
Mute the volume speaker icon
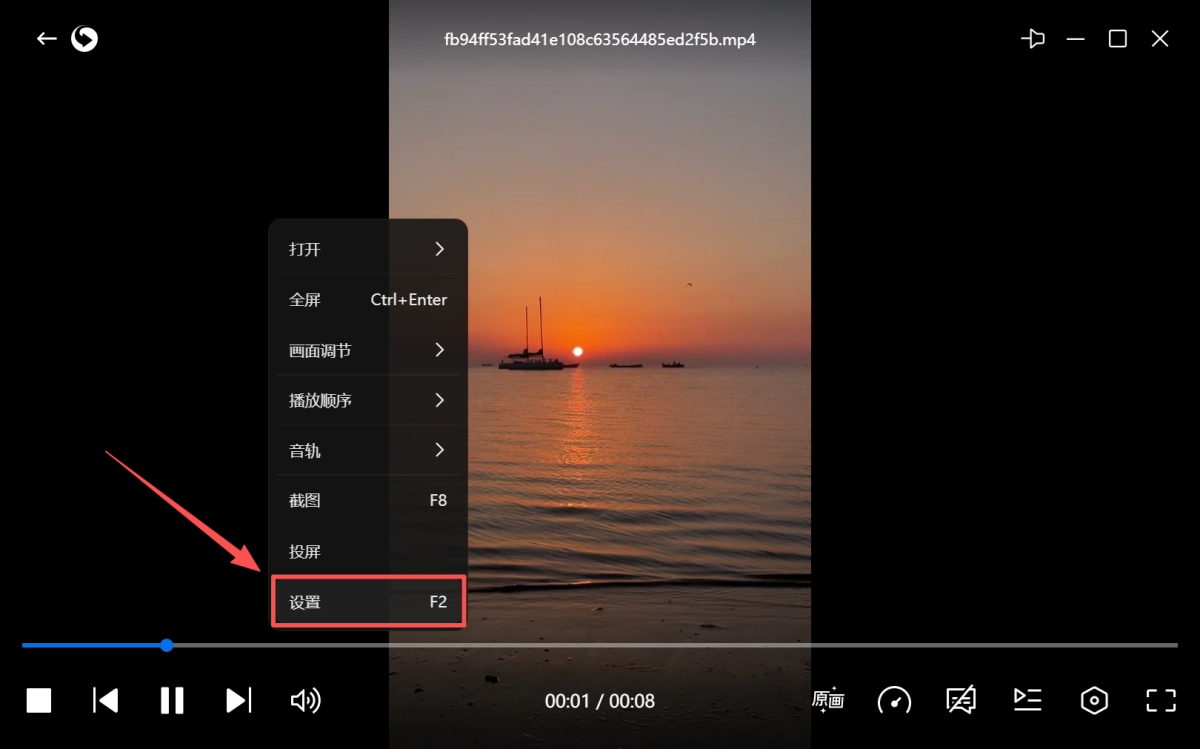click(x=305, y=700)
